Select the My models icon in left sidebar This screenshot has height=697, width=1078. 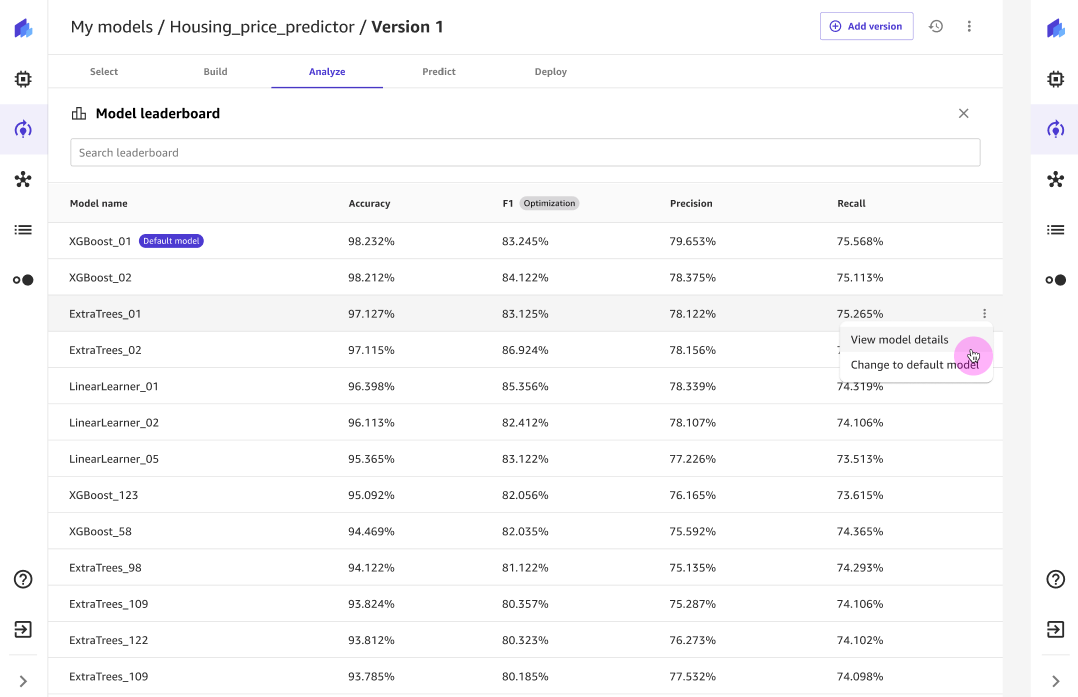23,129
